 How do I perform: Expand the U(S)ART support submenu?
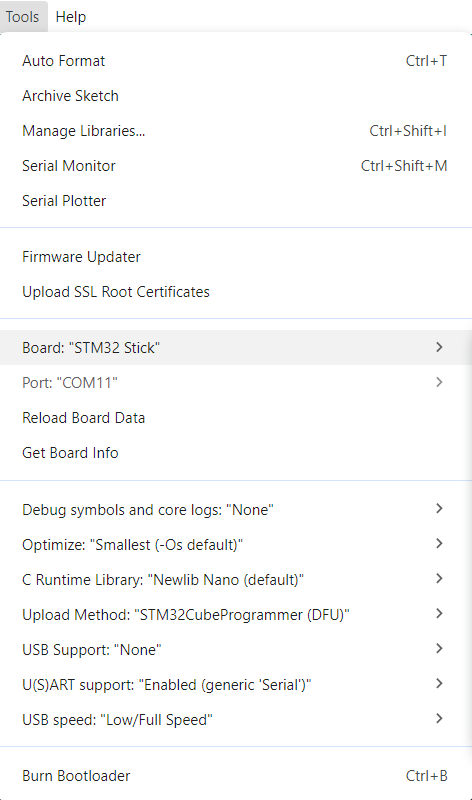point(236,685)
